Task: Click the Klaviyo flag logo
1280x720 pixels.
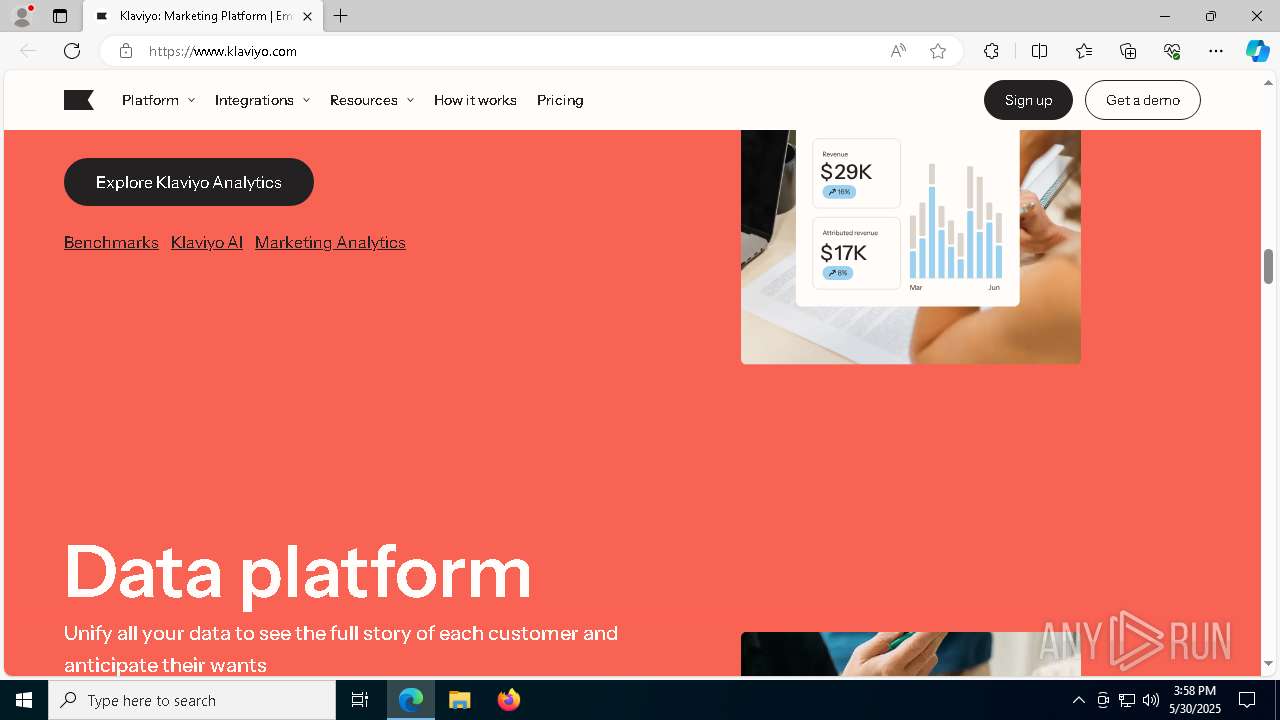Action: 79,100
